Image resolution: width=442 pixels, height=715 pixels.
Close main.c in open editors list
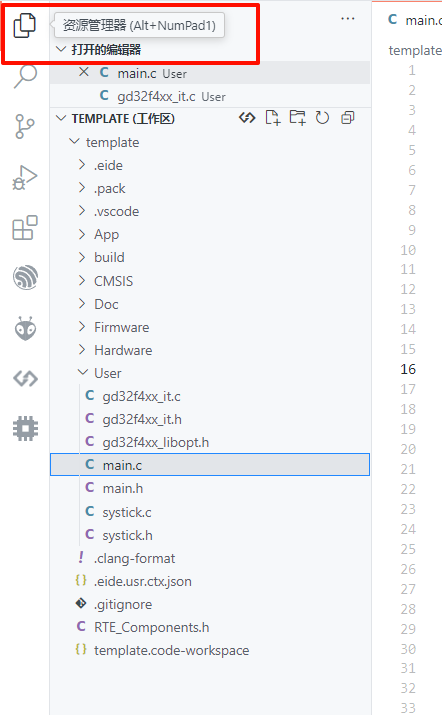pos(84,73)
